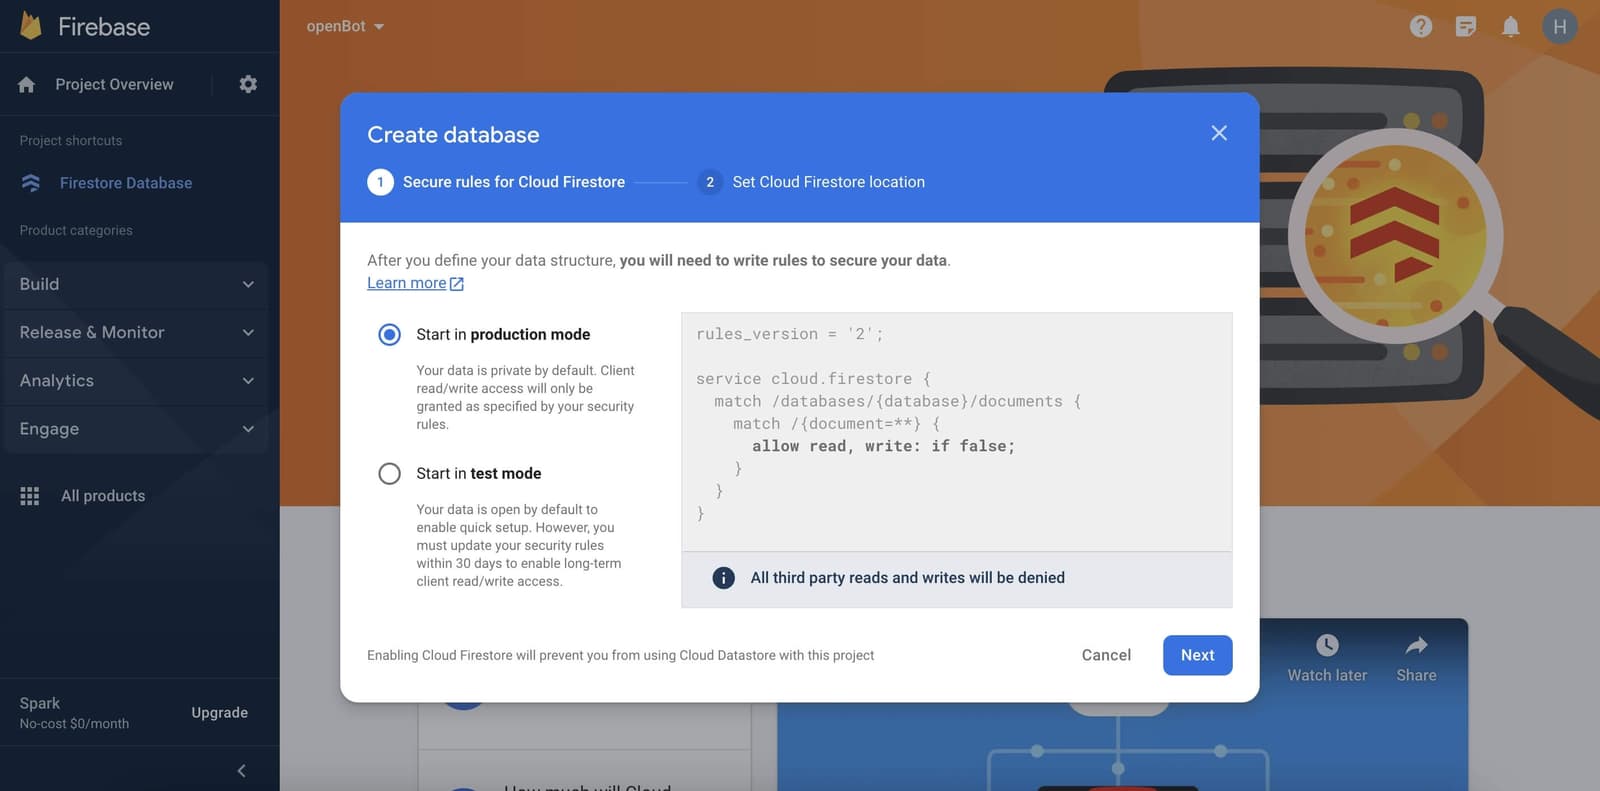
Task: Go to step 2 Set Cloud Firestore location
Action: 811,182
